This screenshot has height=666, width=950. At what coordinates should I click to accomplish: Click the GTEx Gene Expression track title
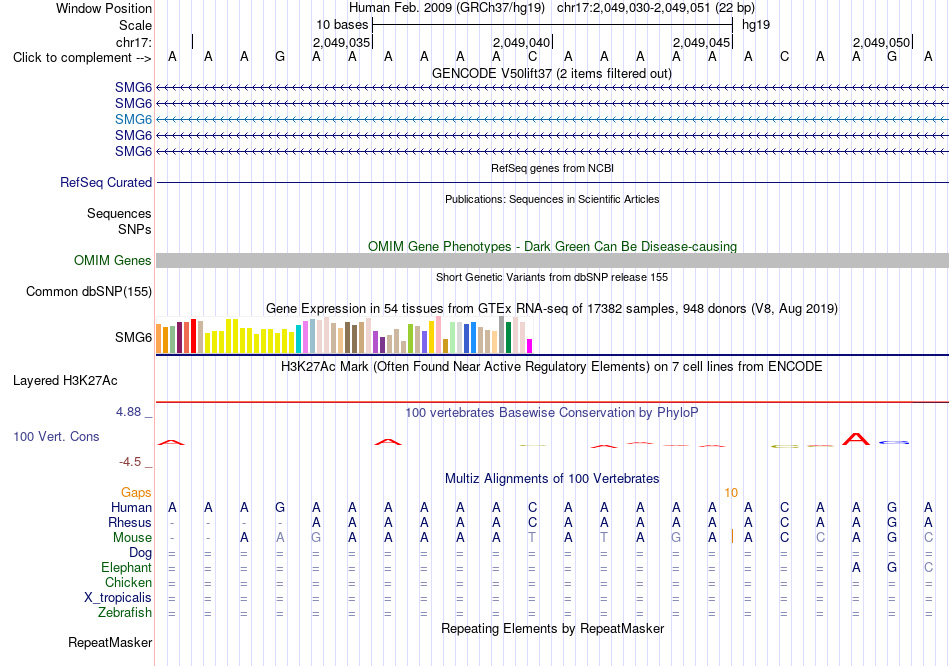point(552,308)
